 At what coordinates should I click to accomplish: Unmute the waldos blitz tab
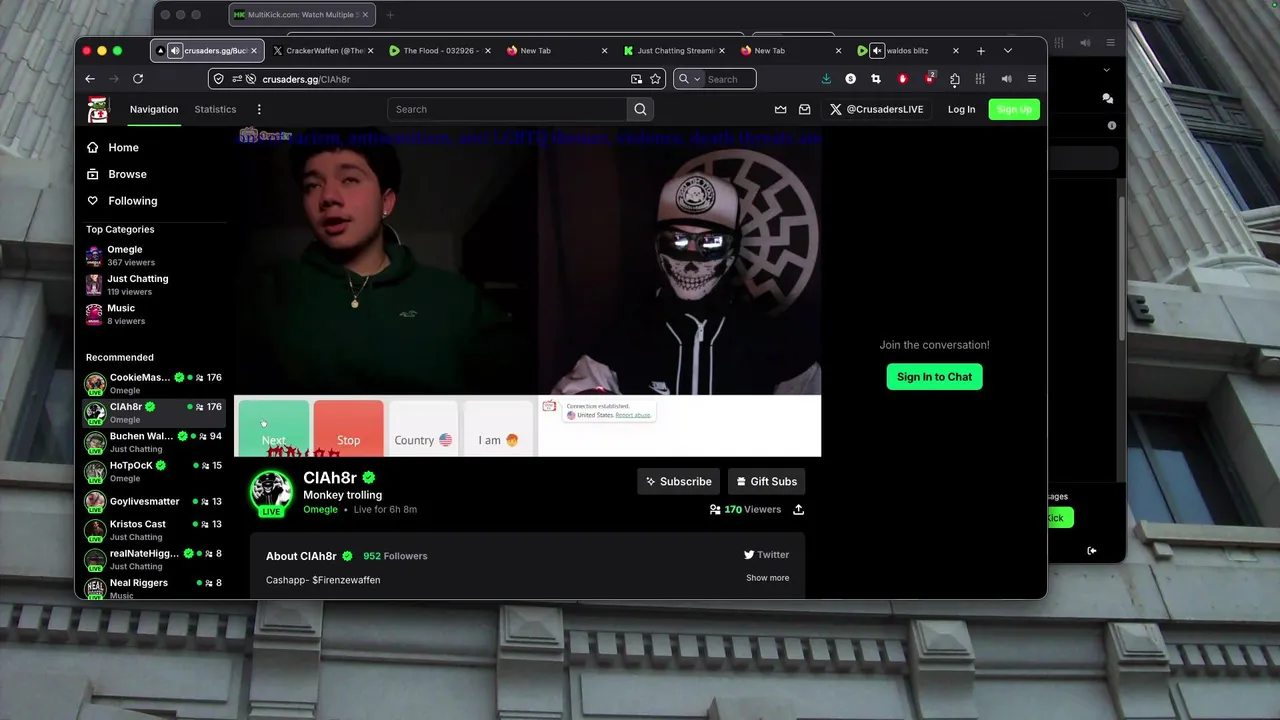[877, 50]
